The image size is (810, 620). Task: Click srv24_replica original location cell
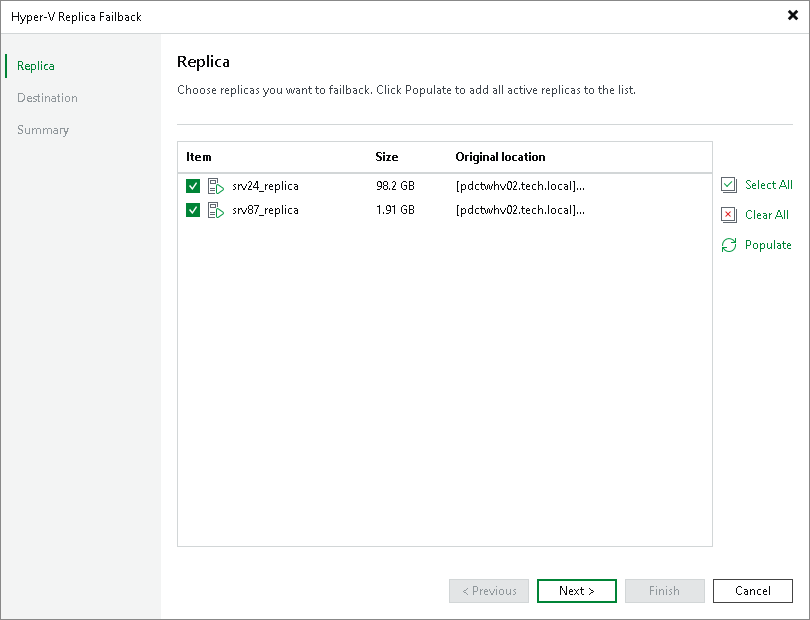coord(520,186)
